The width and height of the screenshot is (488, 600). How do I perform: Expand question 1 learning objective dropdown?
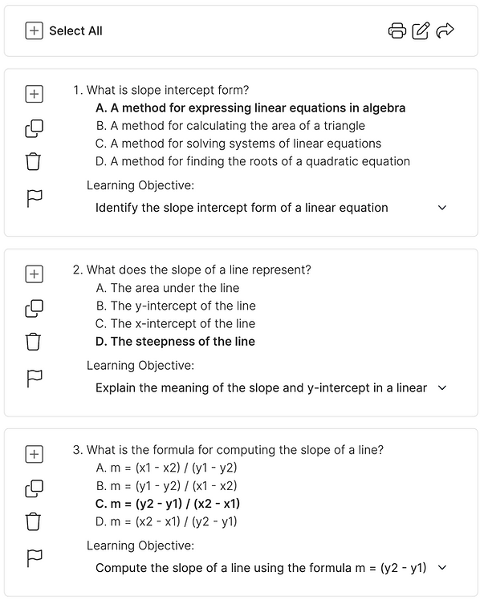[442, 208]
